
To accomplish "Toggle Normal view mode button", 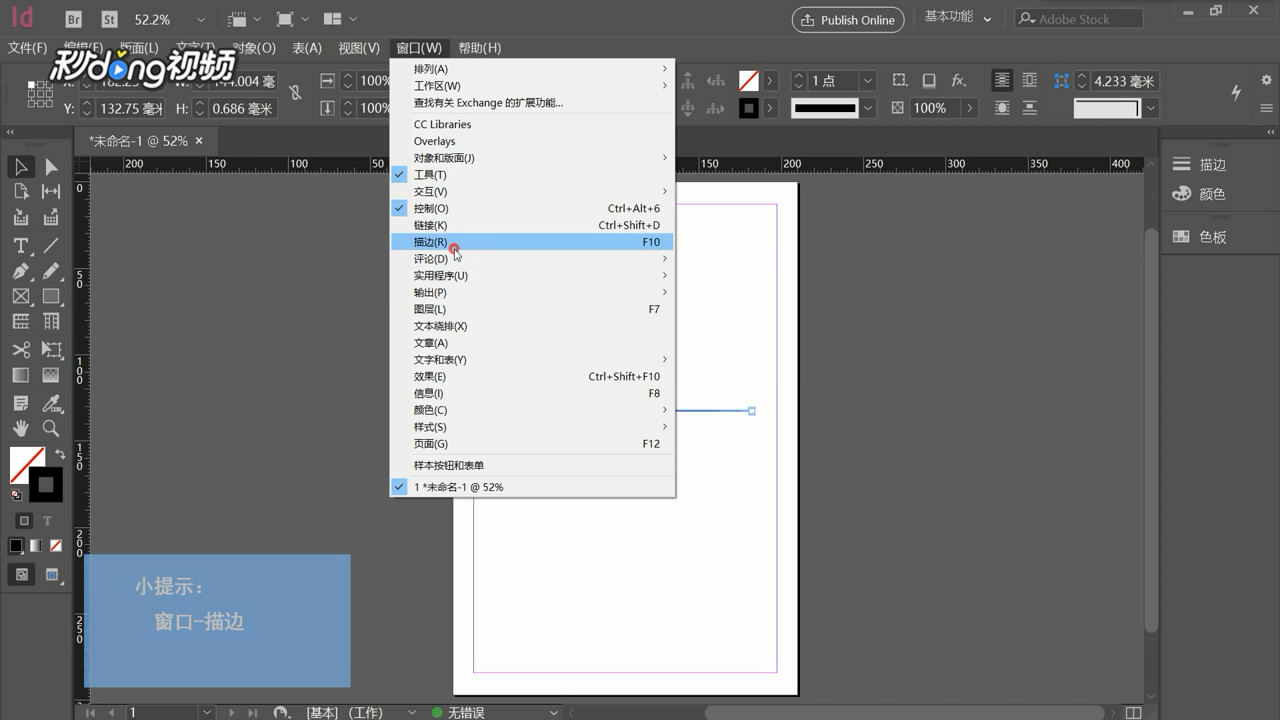I will [22, 575].
